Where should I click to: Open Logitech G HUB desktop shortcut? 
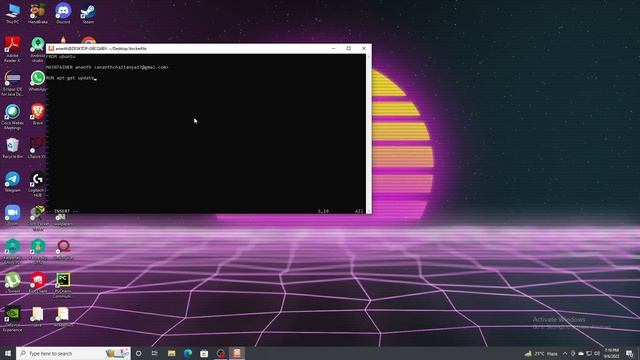tap(38, 184)
